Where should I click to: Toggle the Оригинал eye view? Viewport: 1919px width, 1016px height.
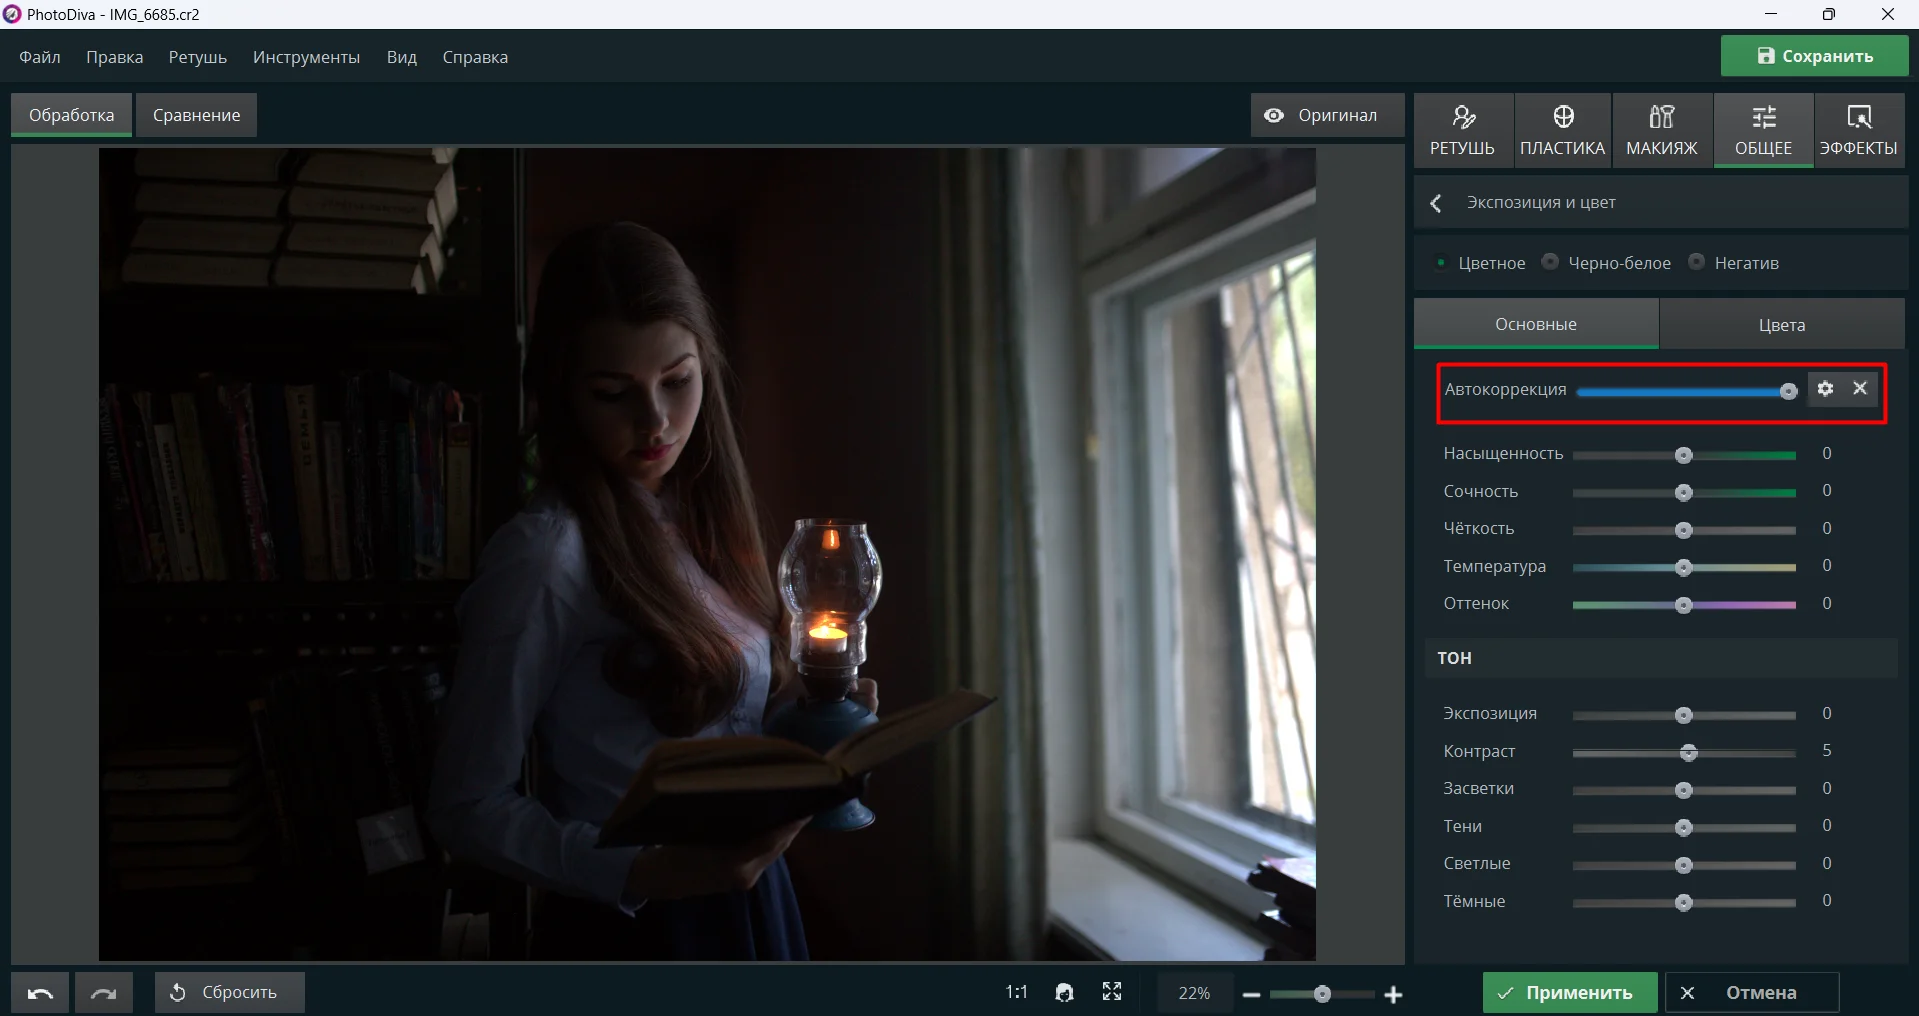[1327, 115]
